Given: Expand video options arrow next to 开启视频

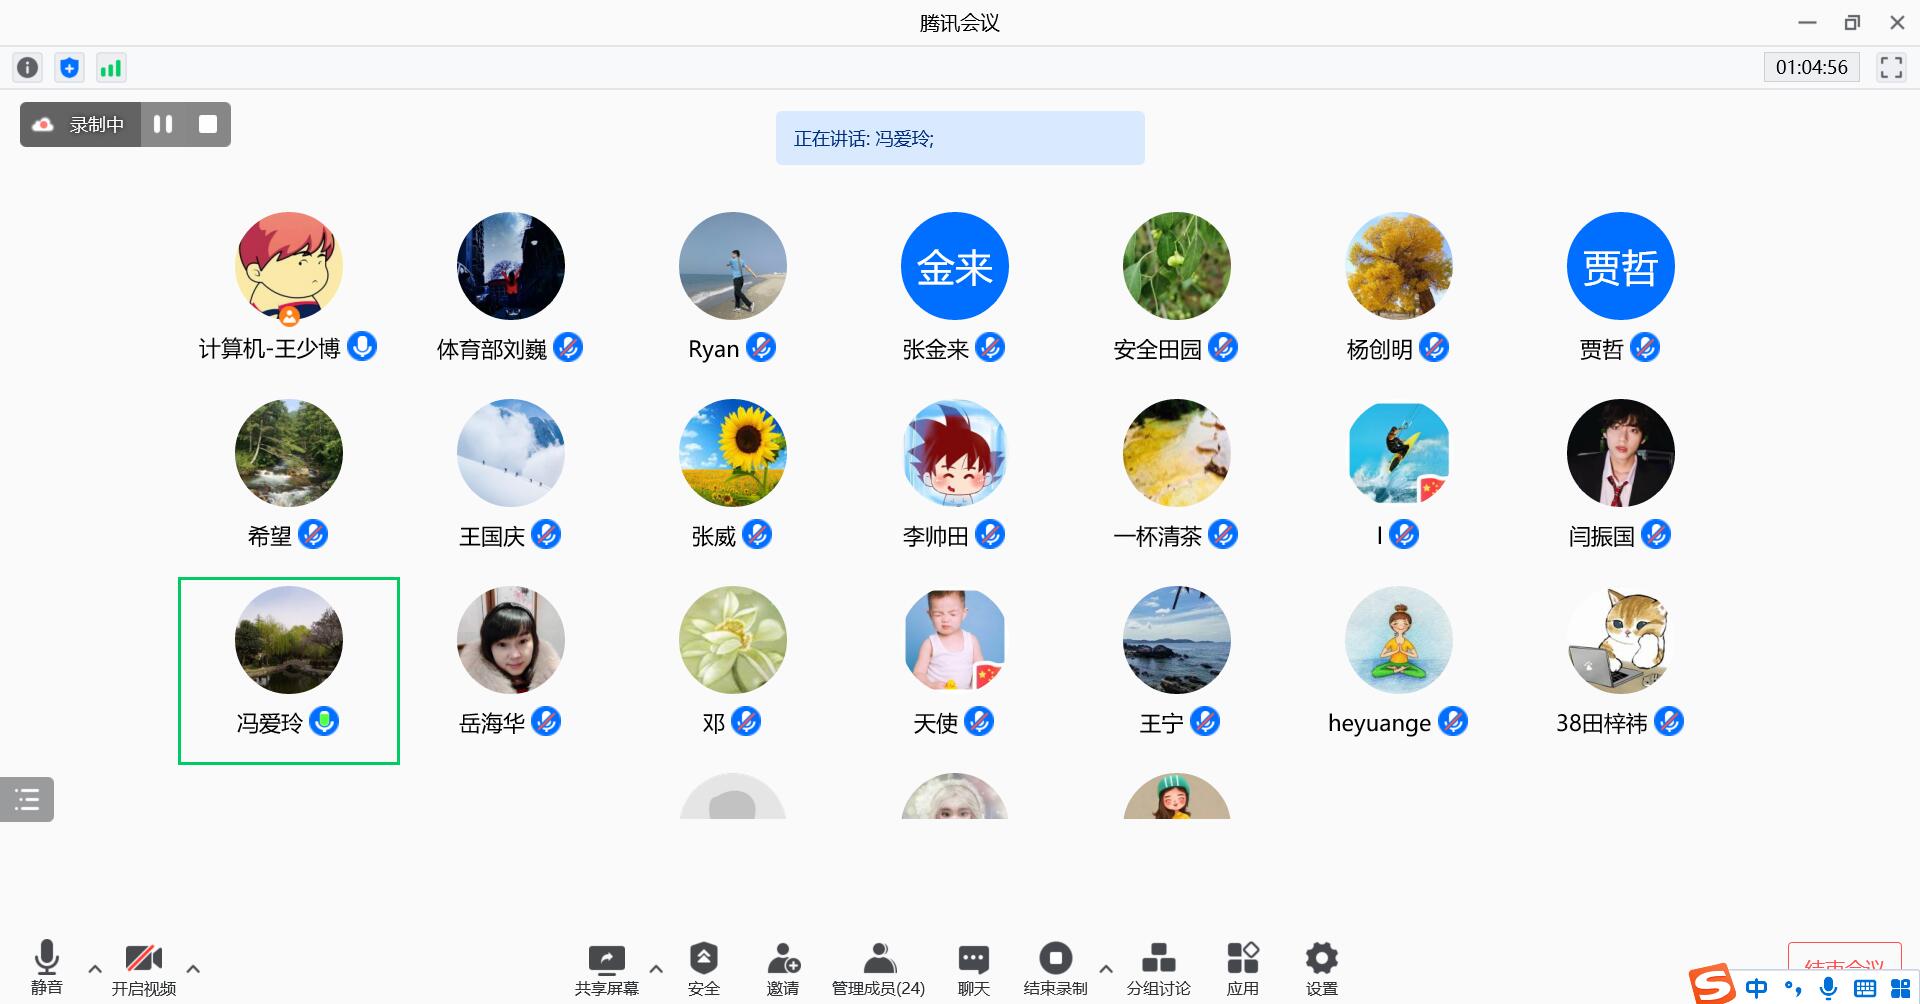Looking at the screenshot, I should coord(193,969).
